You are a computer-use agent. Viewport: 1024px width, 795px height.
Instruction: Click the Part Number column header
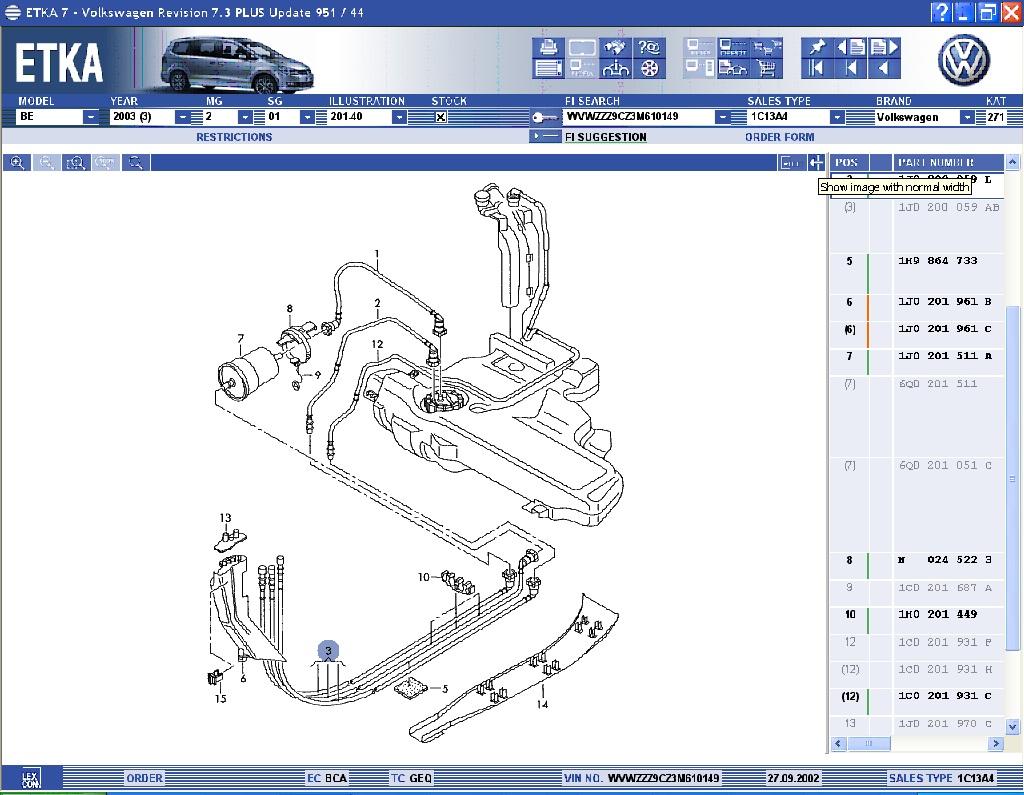[x=948, y=163]
